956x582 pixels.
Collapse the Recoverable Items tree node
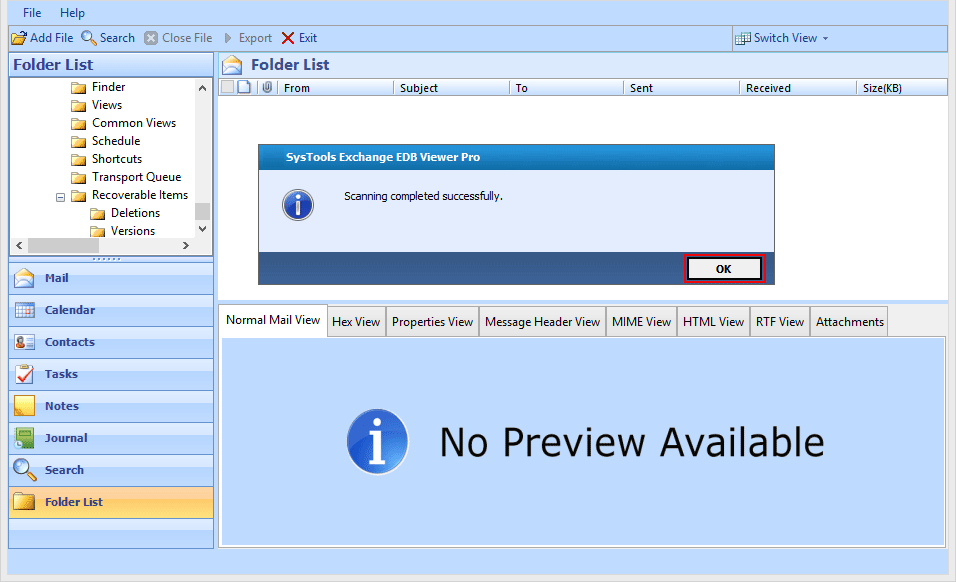point(60,197)
